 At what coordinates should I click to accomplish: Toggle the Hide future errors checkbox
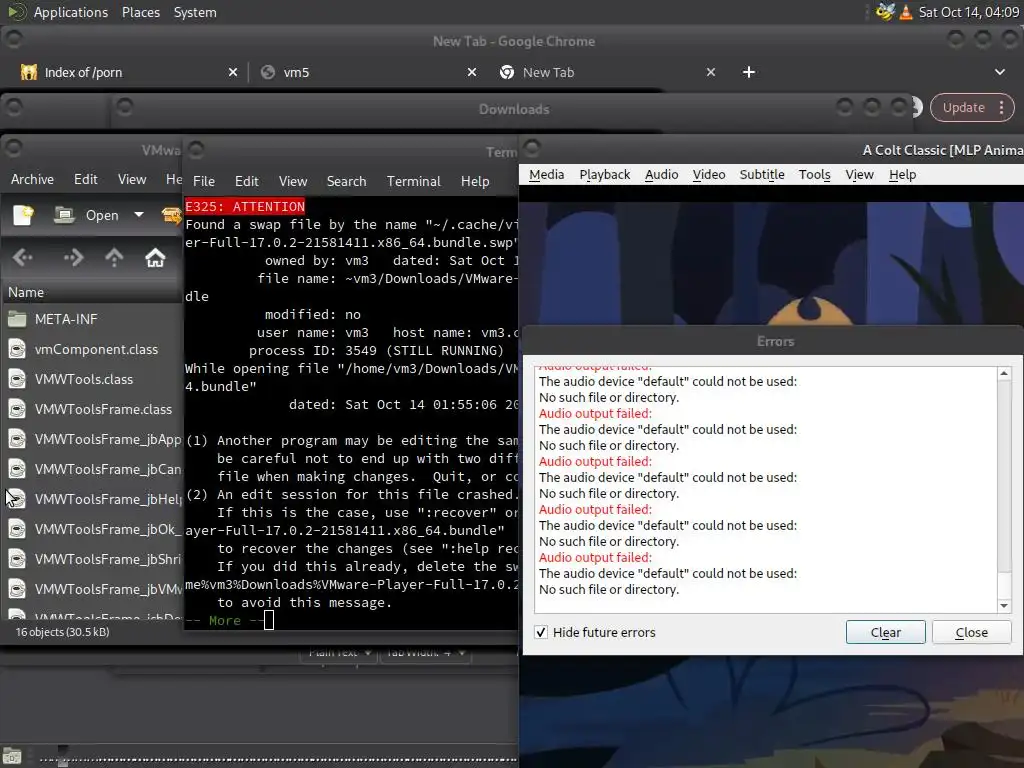(541, 632)
